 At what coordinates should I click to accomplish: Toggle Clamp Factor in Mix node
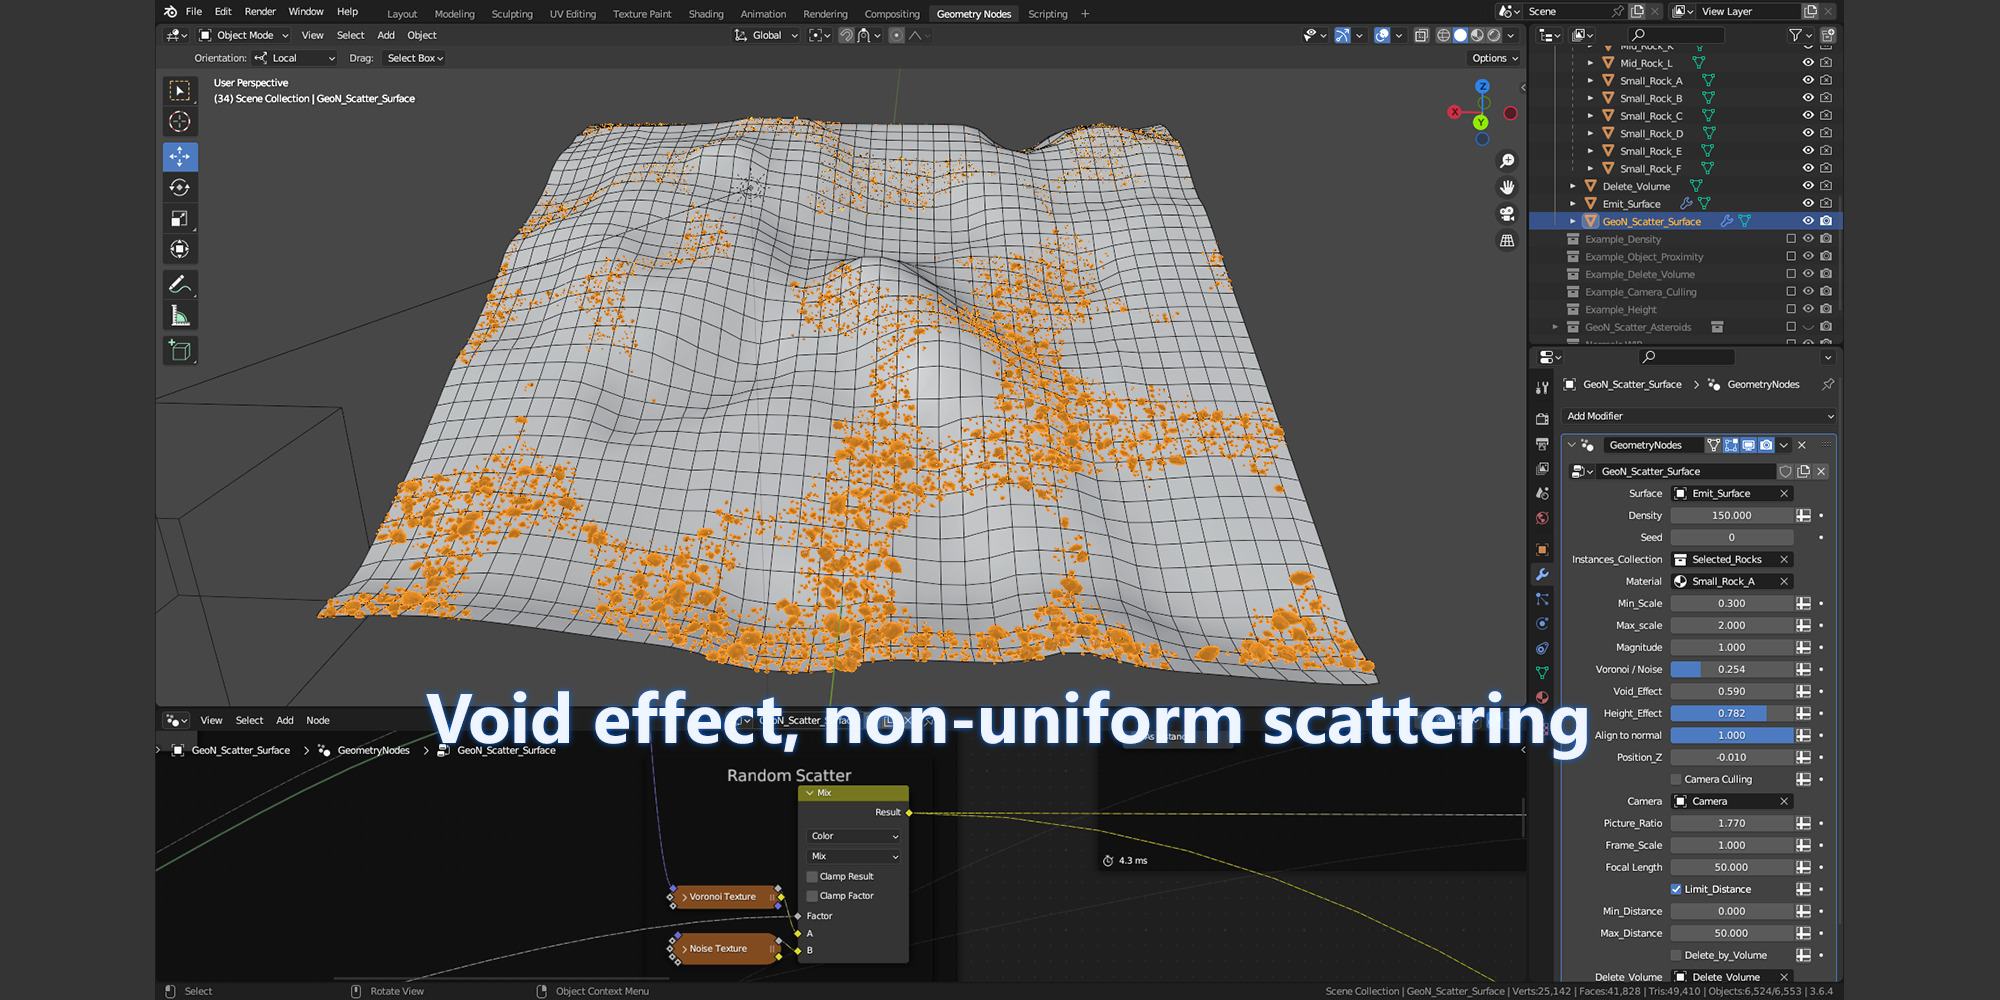point(812,896)
